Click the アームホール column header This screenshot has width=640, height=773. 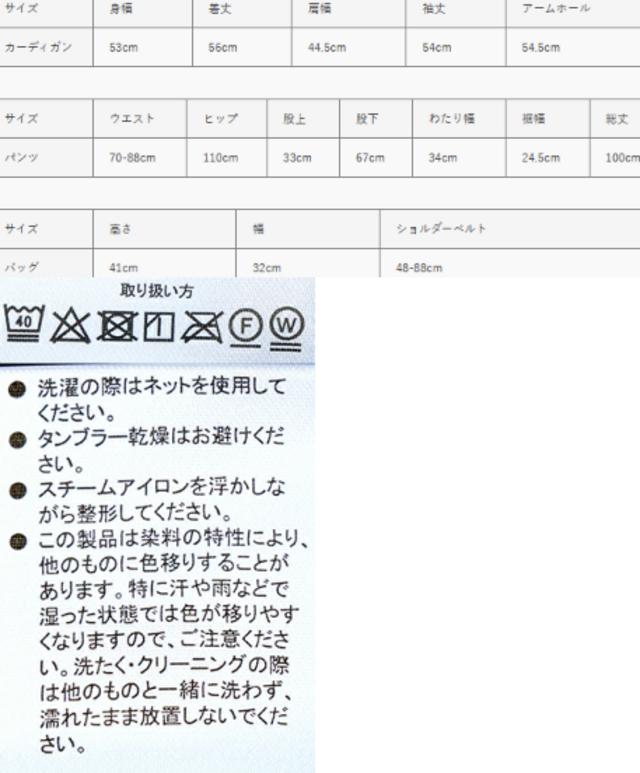pyautogui.click(x=555, y=9)
